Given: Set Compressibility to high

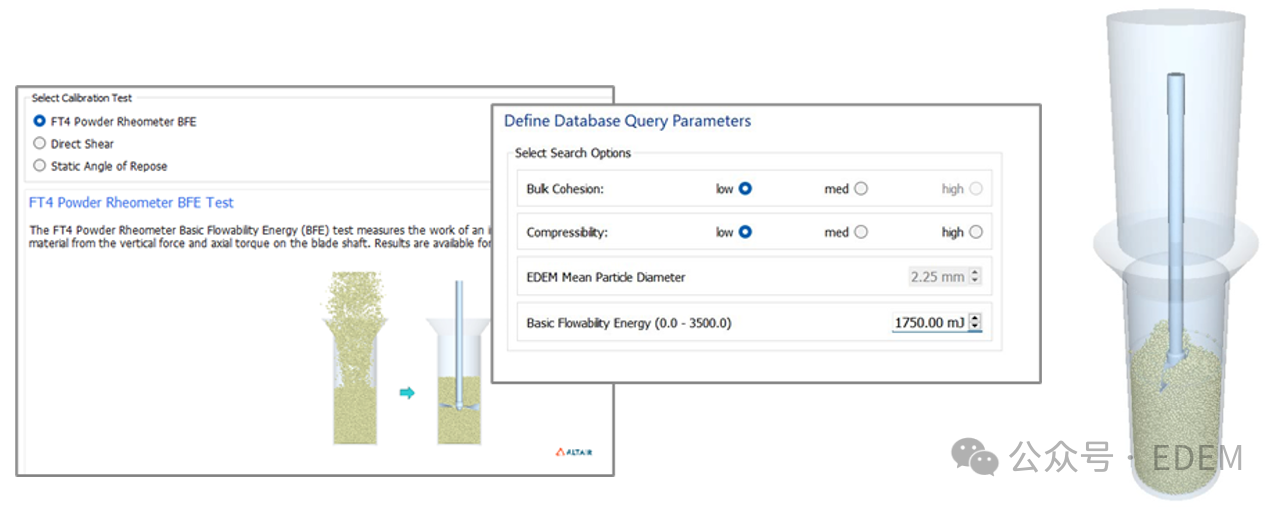Looking at the screenshot, I should click(976, 232).
